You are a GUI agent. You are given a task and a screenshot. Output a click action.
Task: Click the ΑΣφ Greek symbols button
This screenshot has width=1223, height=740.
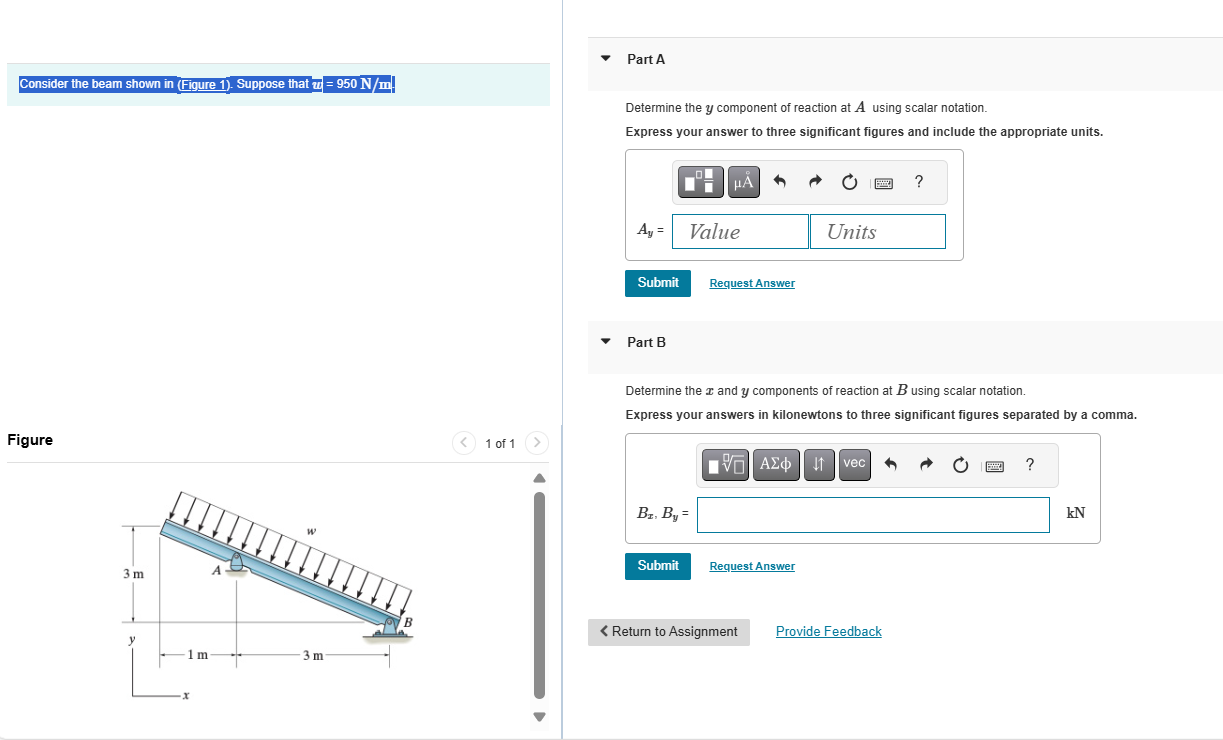pos(776,464)
